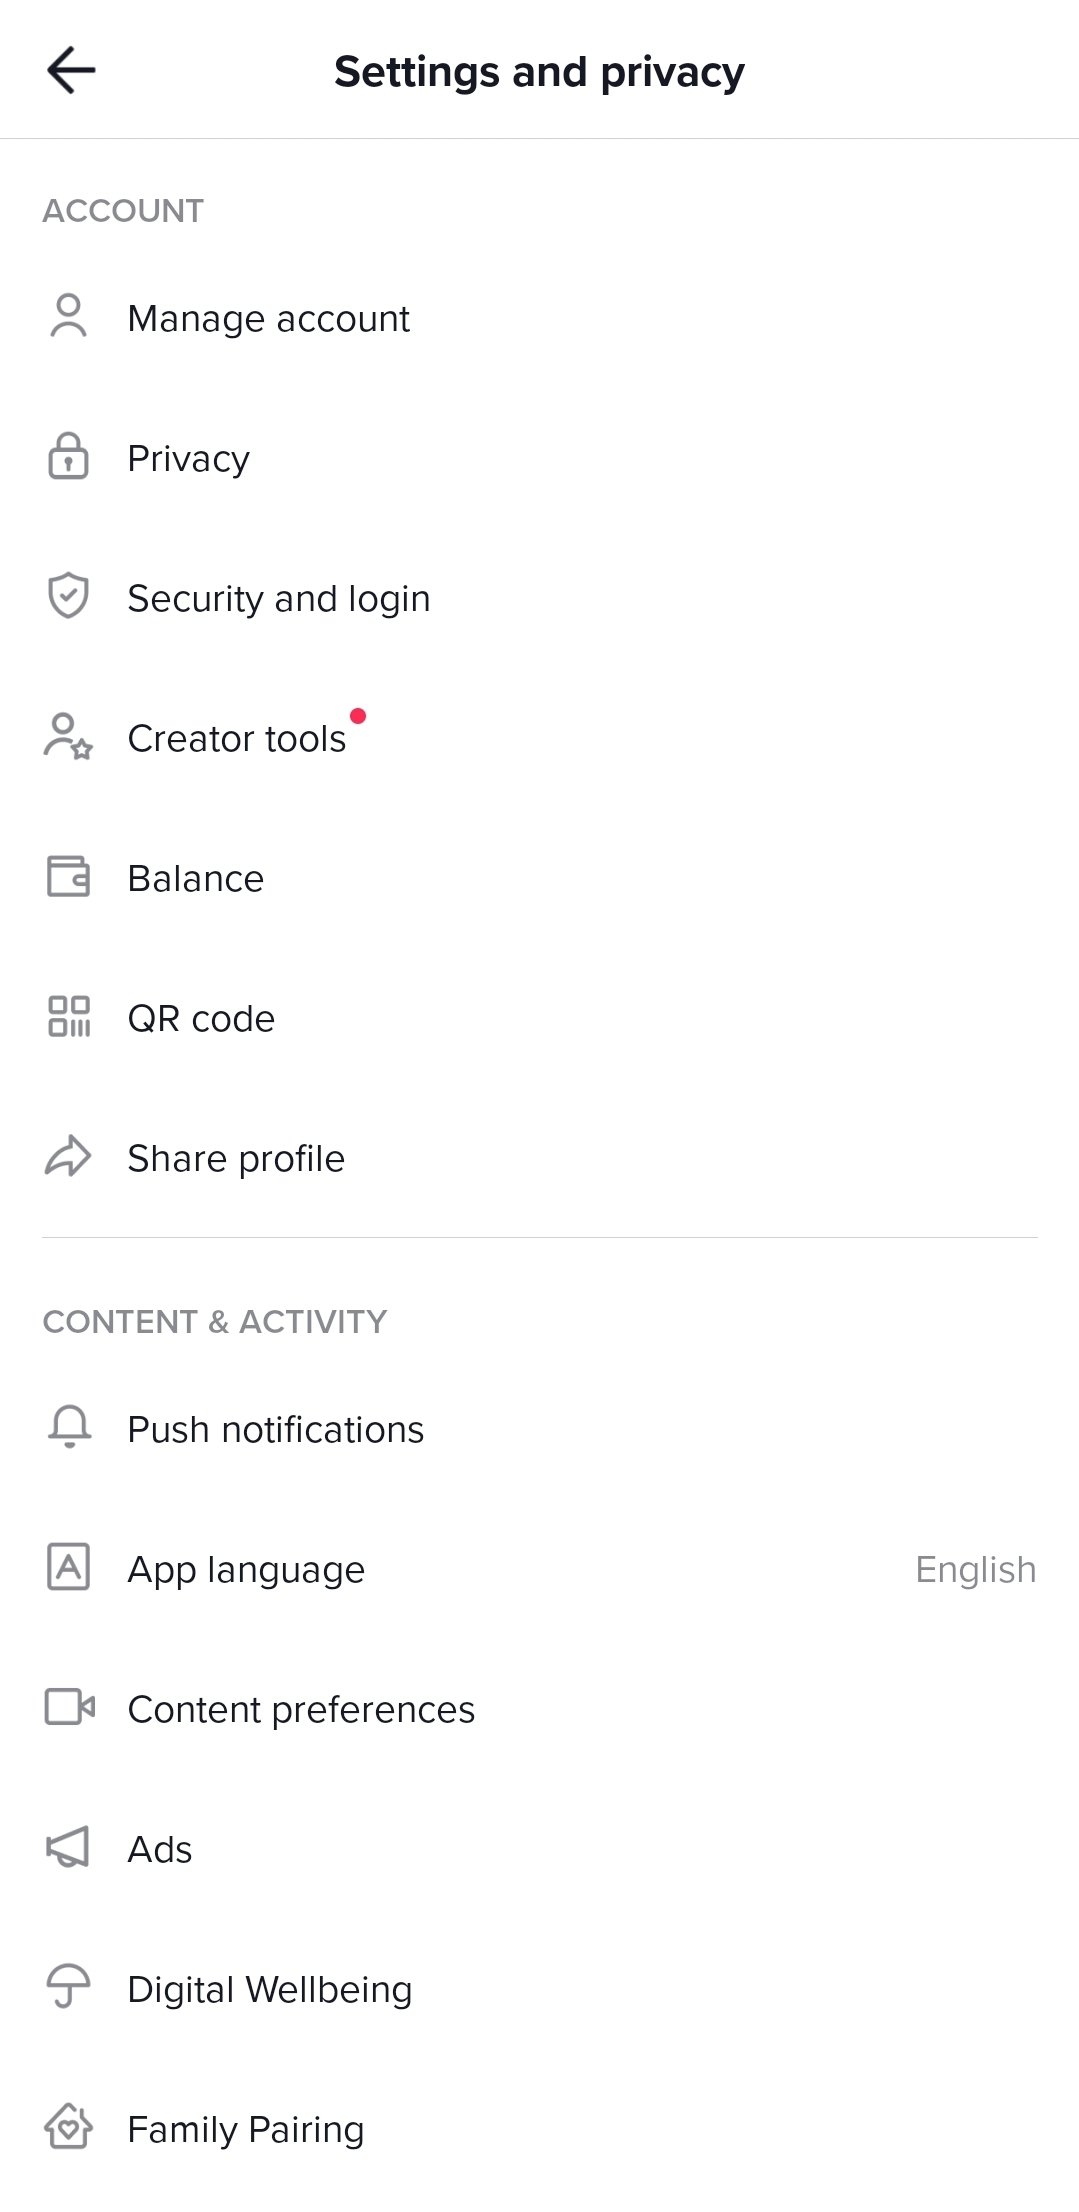Image resolution: width=1079 pixels, height=2212 pixels.
Task: Open the Manage account menu entry
Action: pyautogui.click(x=268, y=319)
